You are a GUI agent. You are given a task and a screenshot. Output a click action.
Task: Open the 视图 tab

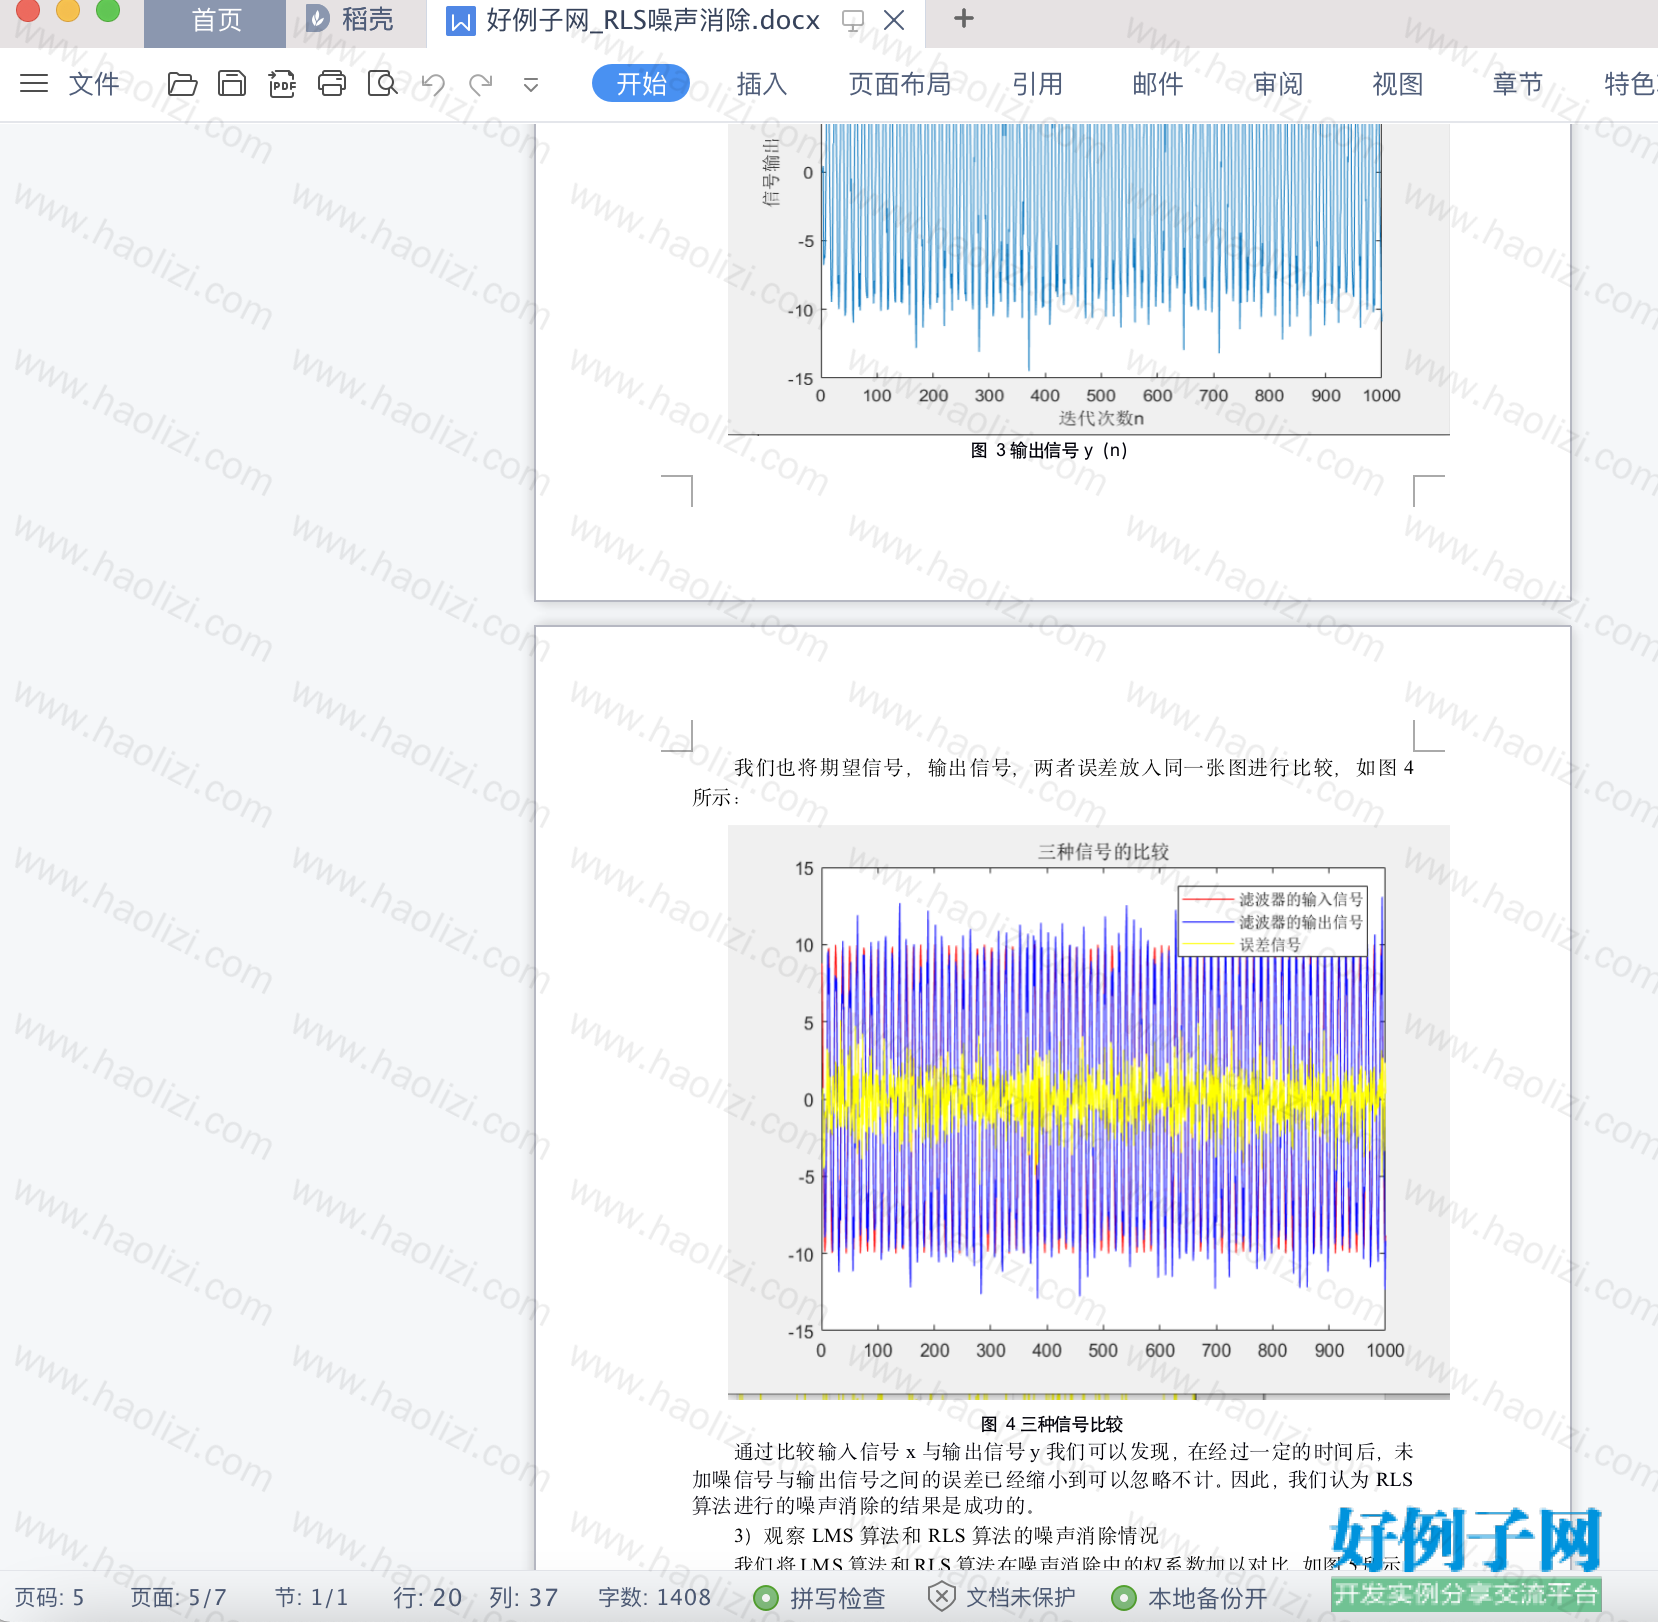(x=1397, y=83)
